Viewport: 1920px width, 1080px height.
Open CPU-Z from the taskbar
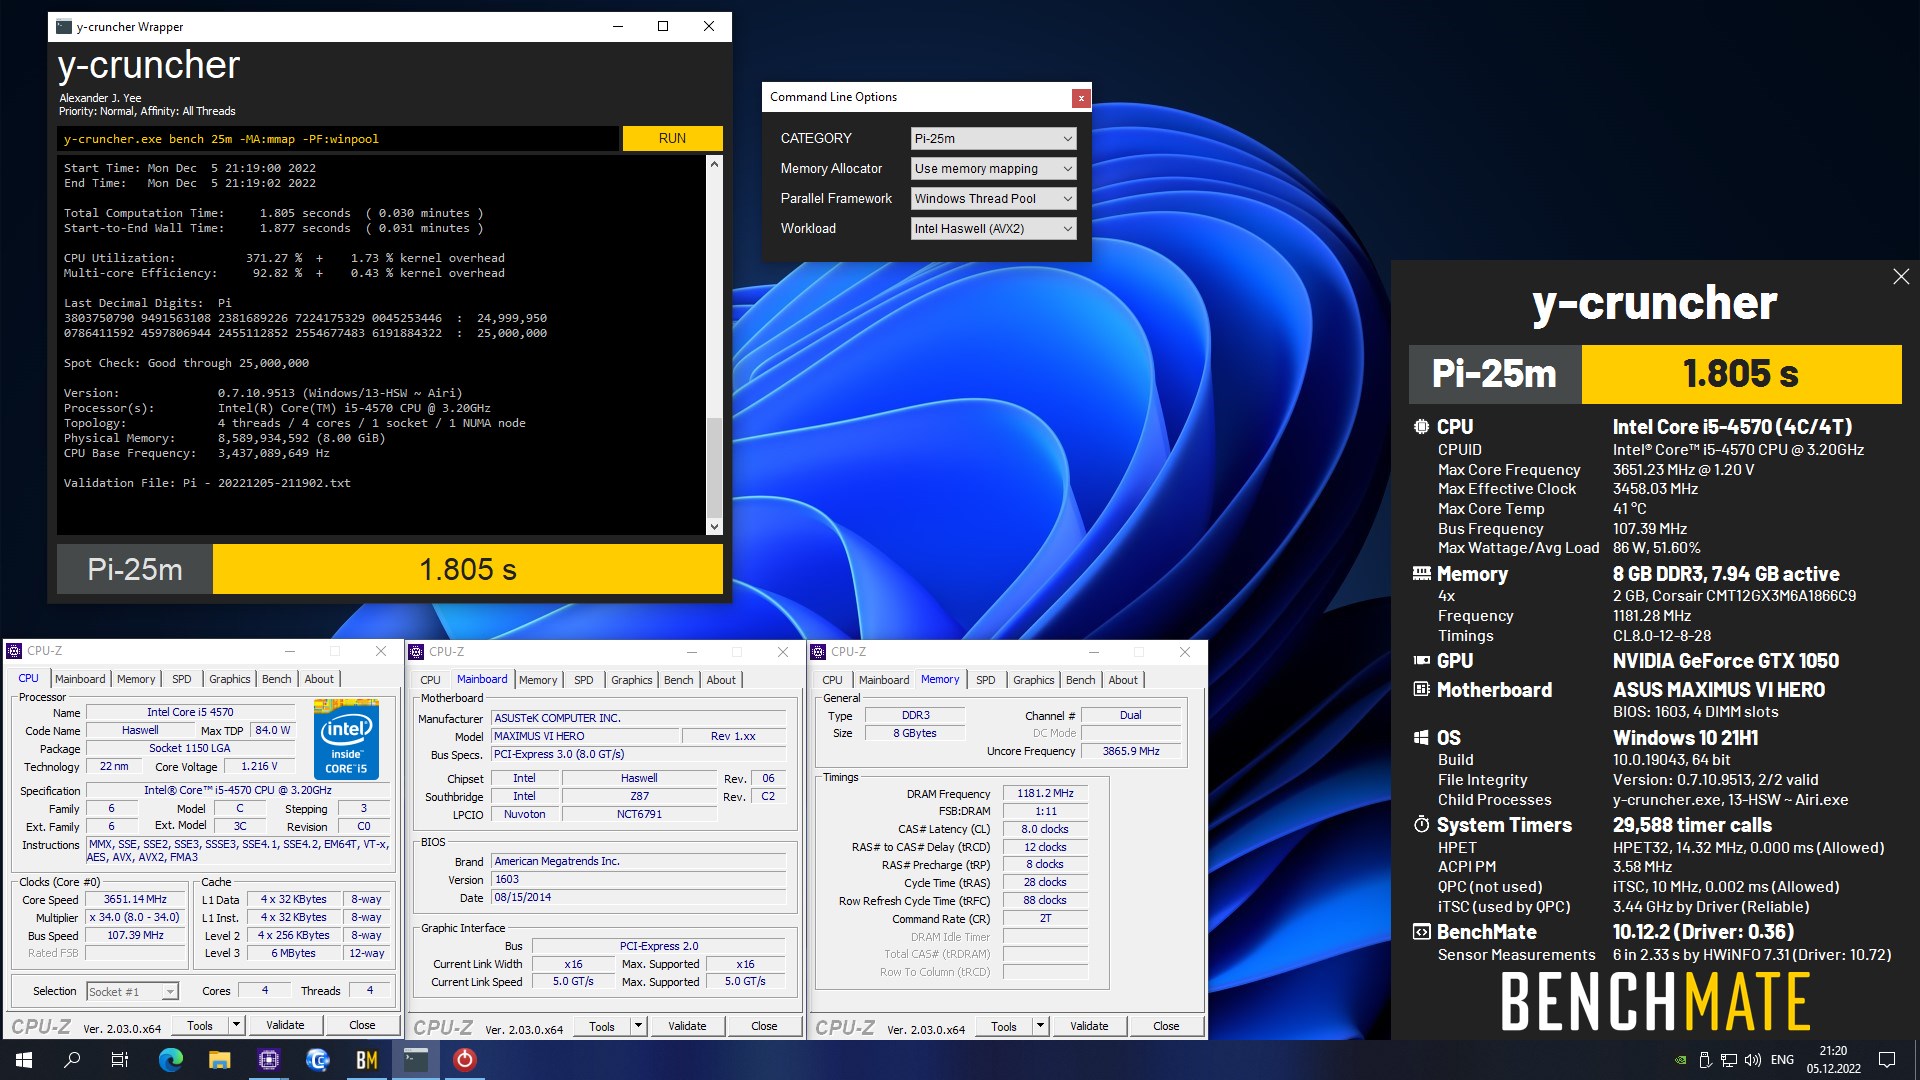coord(269,1060)
